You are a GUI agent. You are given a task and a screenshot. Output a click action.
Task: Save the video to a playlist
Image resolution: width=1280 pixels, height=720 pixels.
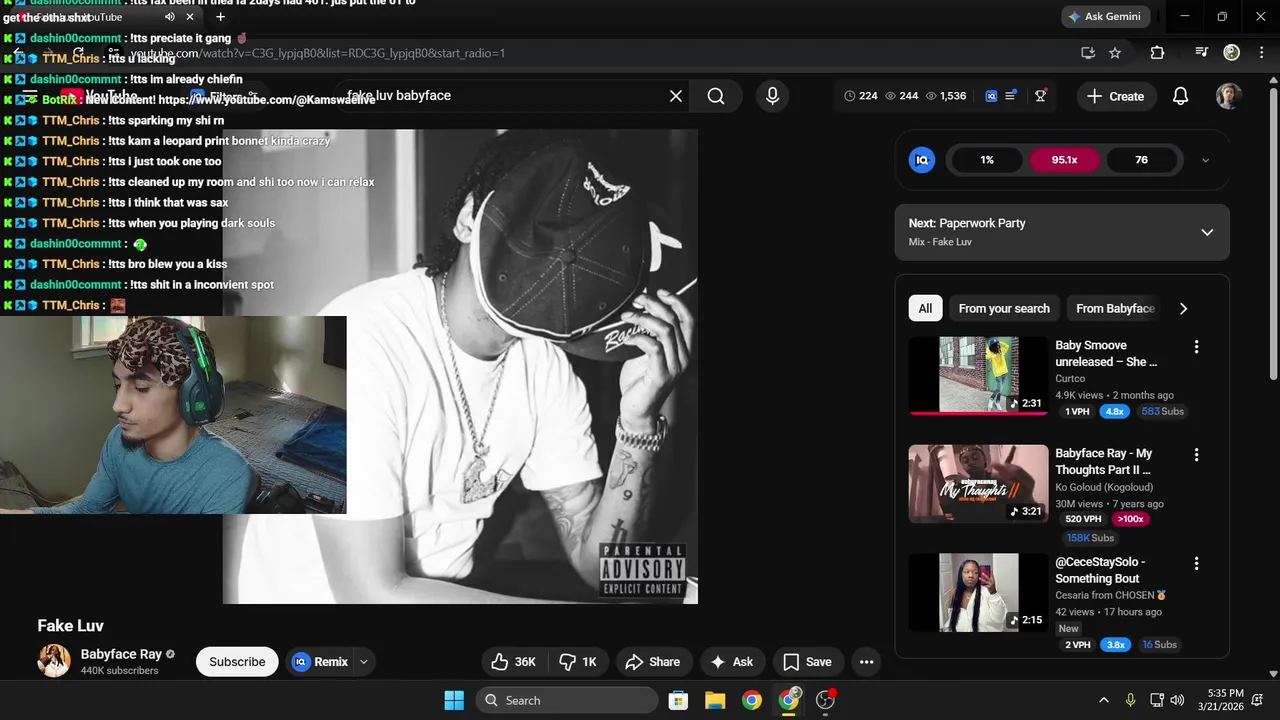[x=807, y=662]
